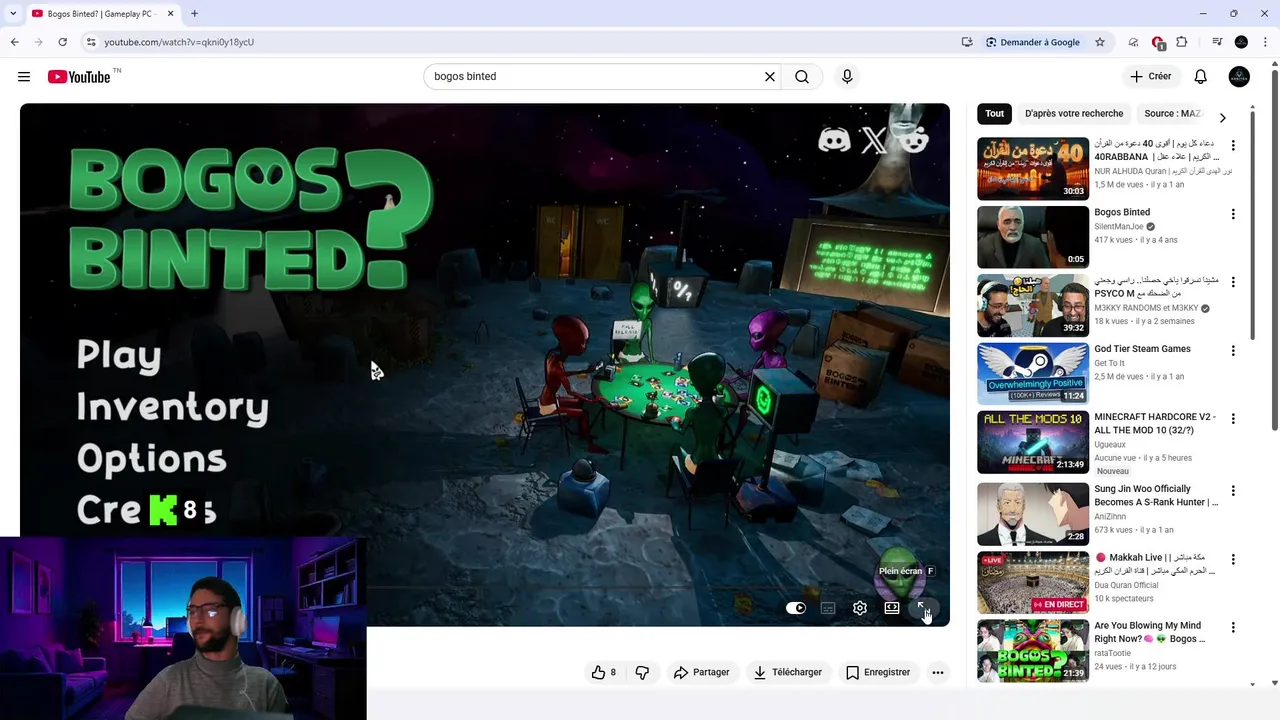Open 'Sung Jin Woo Officially' video title

point(1156,496)
